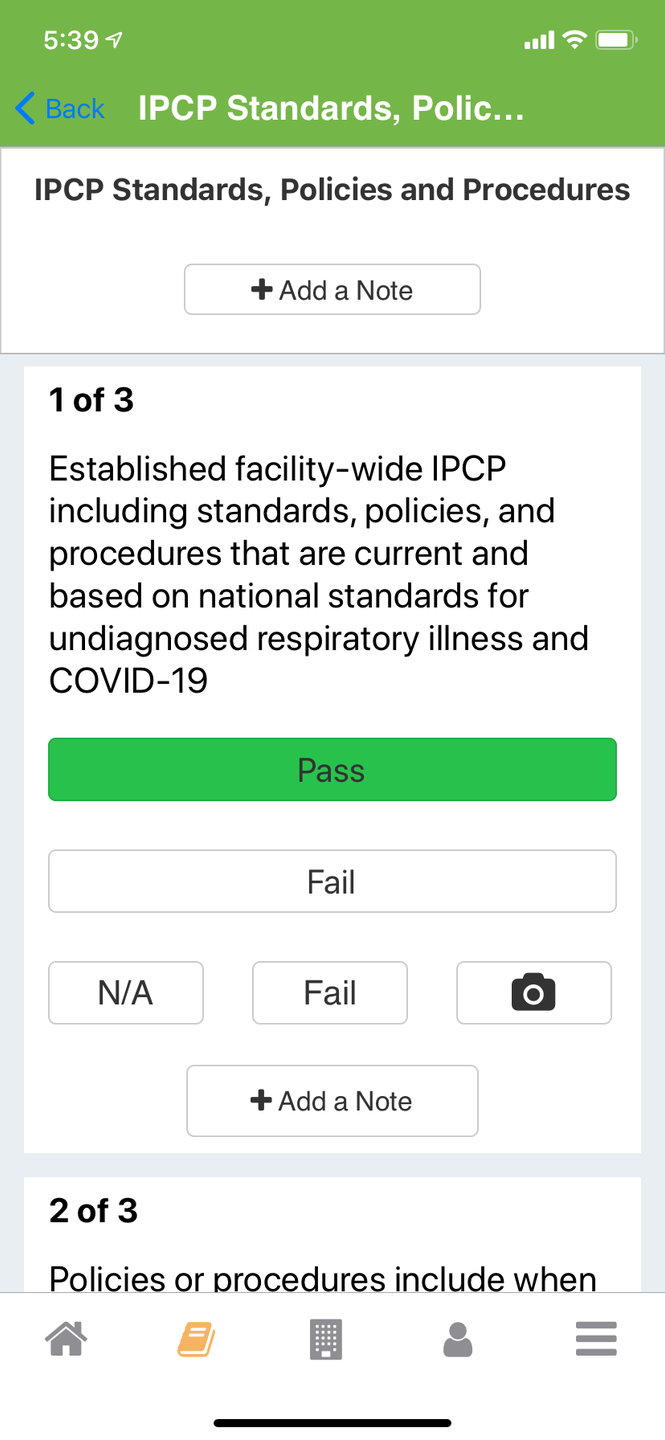665x1440 pixels.
Task: Add a note under the section title
Action: 332,290
